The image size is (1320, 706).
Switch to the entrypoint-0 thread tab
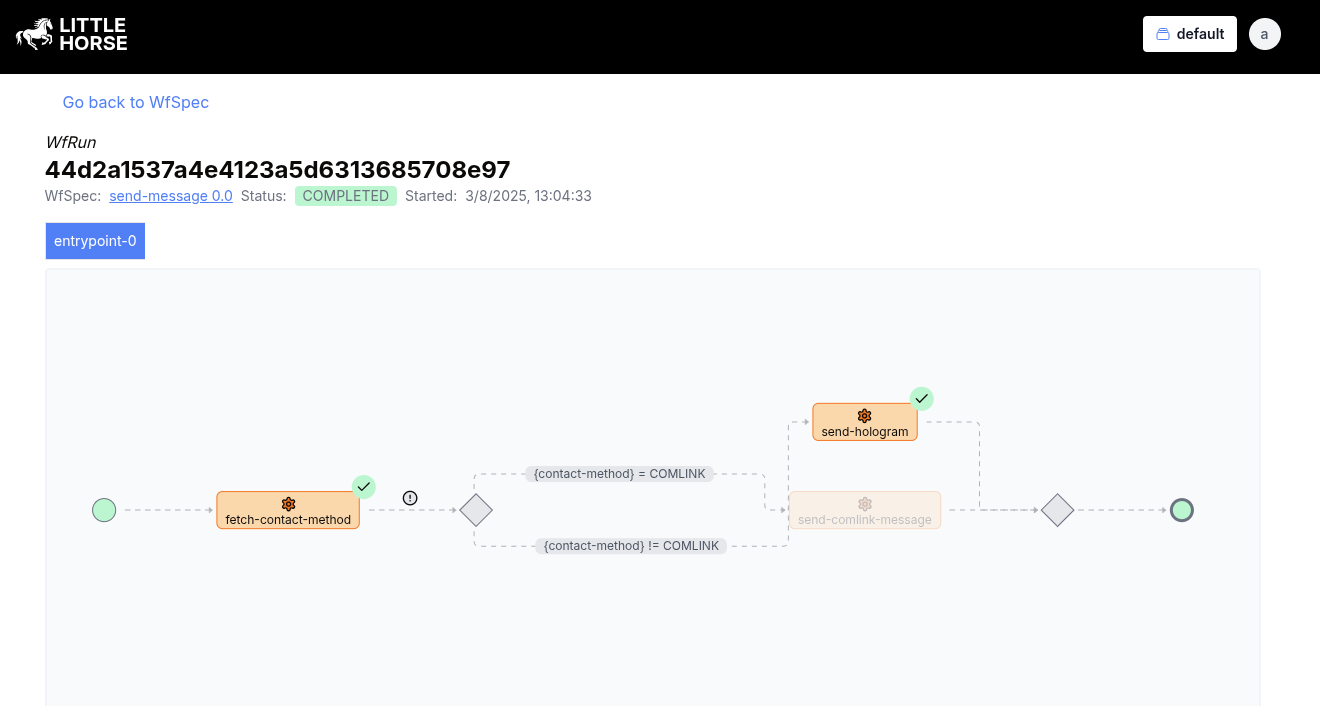pos(95,240)
